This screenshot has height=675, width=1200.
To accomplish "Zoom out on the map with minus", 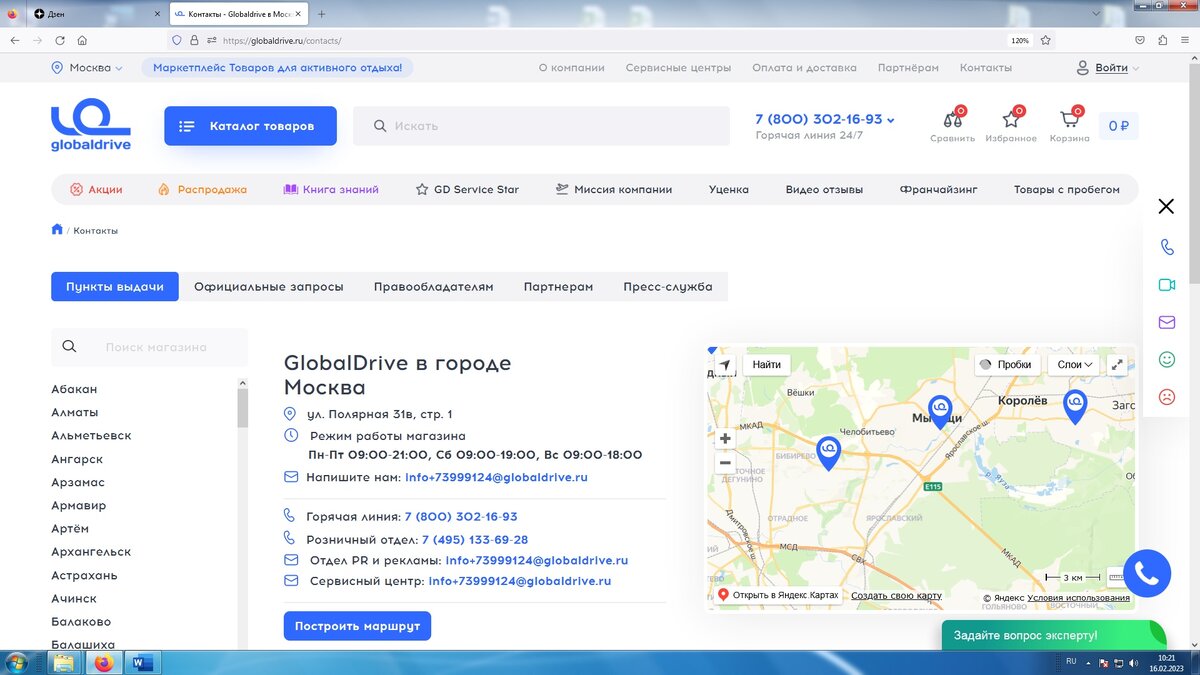I will [725, 463].
